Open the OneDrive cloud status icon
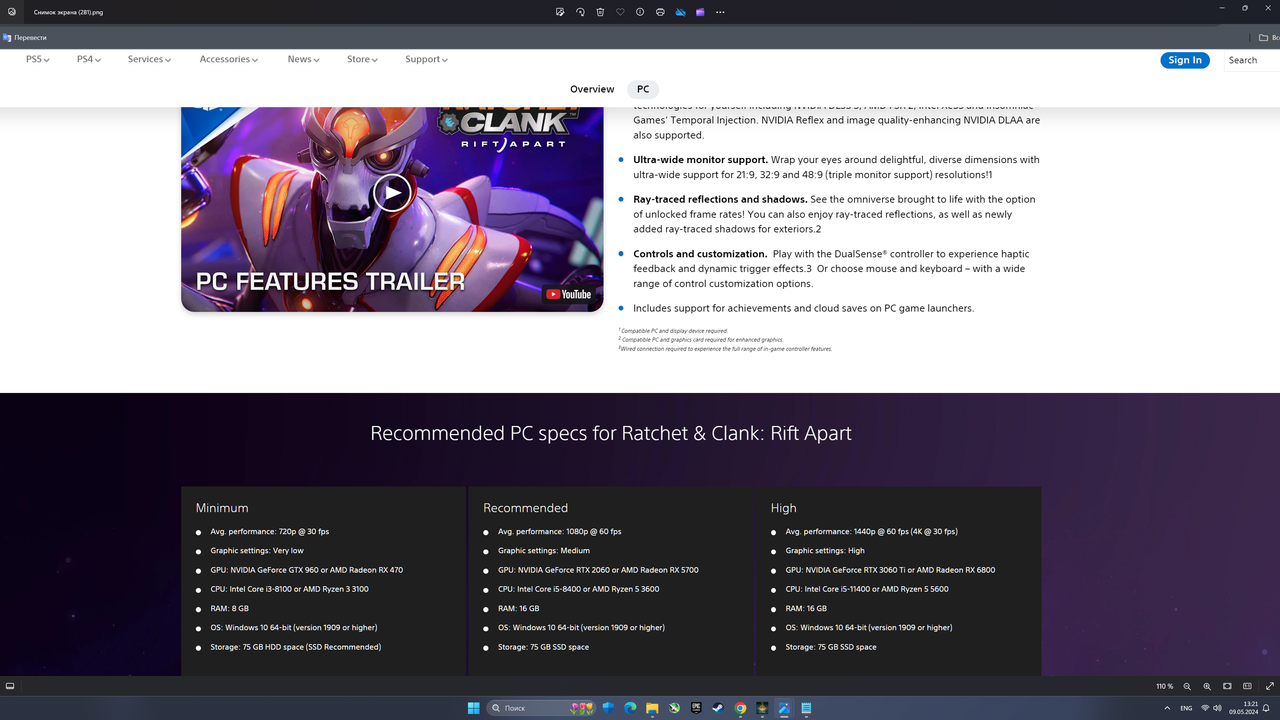The image size is (1280, 720). pyautogui.click(x=680, y=12)
